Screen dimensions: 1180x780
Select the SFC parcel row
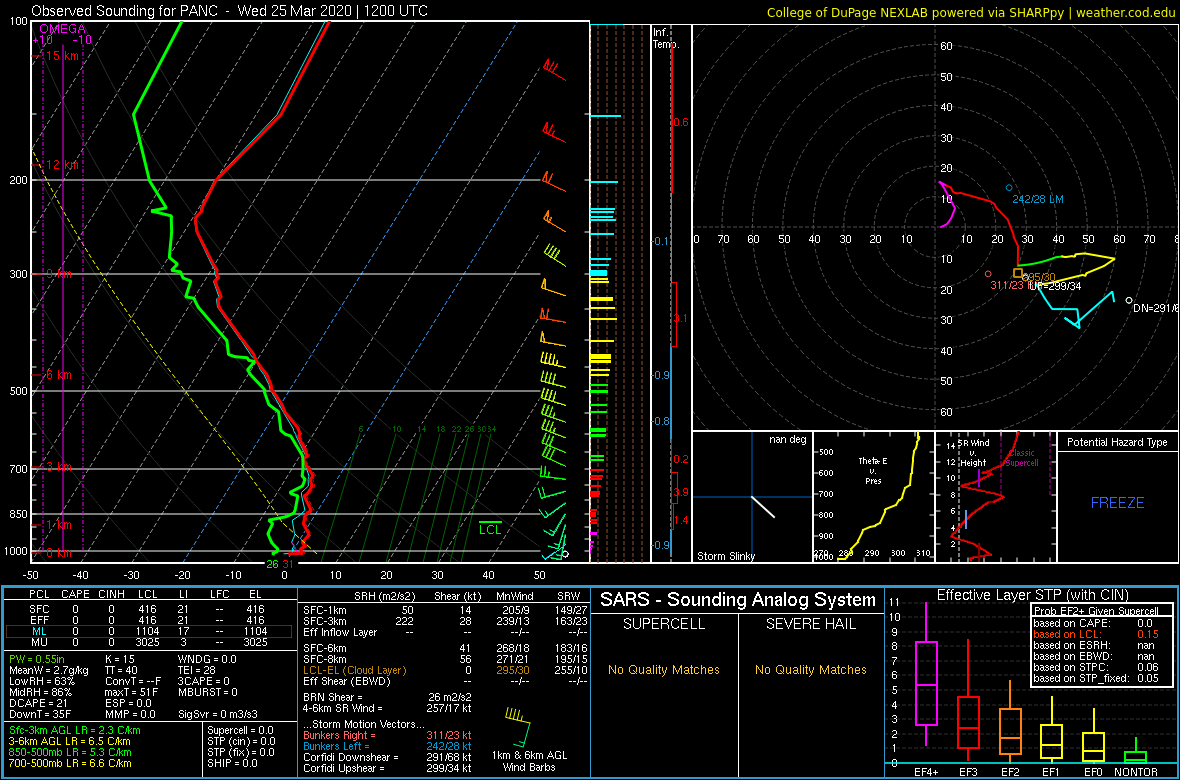pyautogui.click(x=148, y=608)
